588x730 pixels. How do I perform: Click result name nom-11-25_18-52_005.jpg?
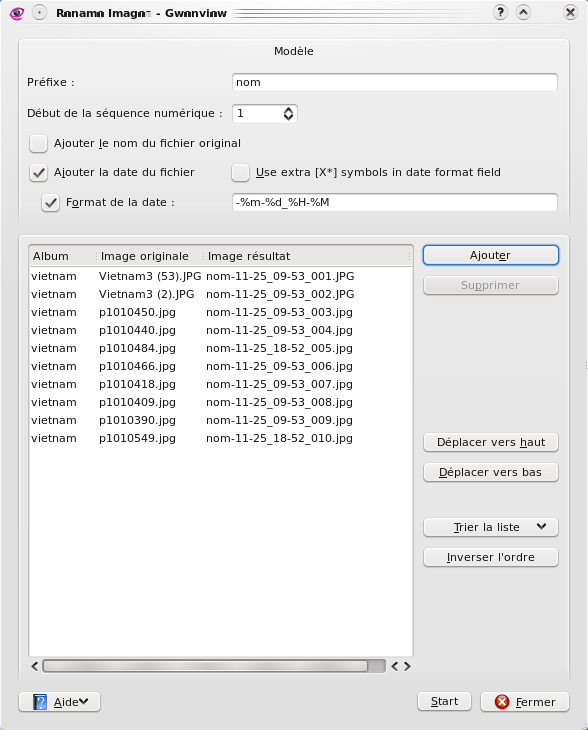click(x=279, y=349)
